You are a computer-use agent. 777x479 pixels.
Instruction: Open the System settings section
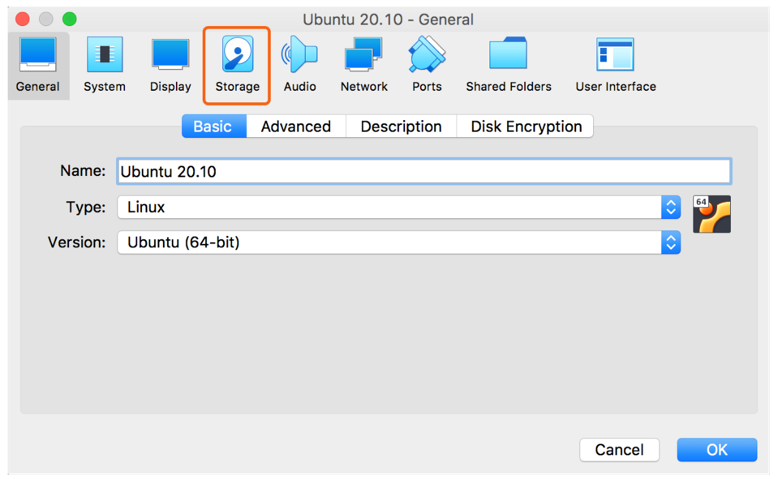click(104, 65)
